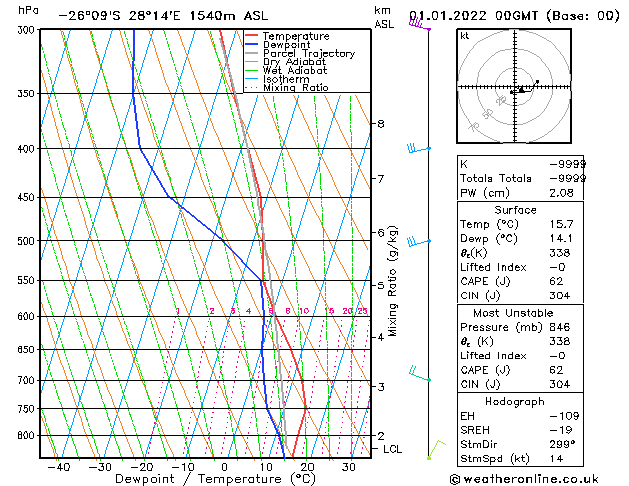Click the '©weatheronline.co.uk' credit
Viewport: 629px width, 486px height.
pos(523,479)
